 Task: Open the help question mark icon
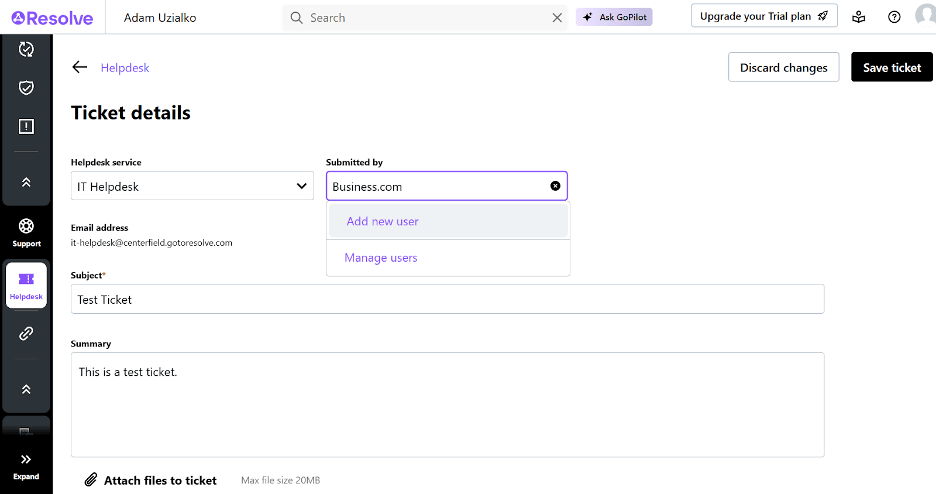[x=894, y=17]
